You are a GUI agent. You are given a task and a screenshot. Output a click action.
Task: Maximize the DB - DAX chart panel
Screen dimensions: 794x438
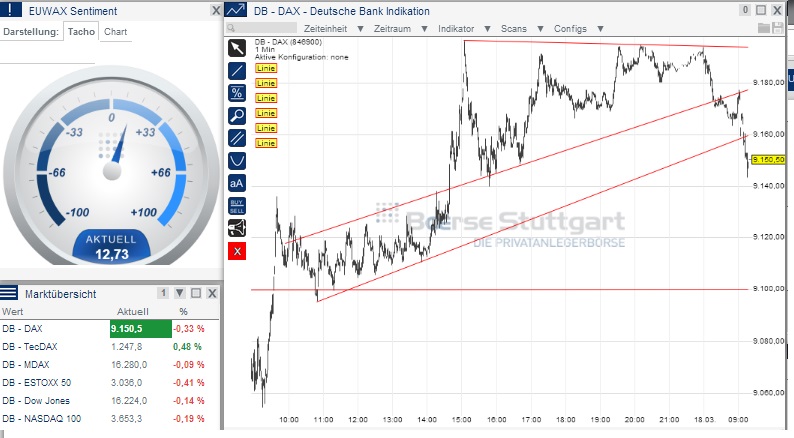pos(761,10)
